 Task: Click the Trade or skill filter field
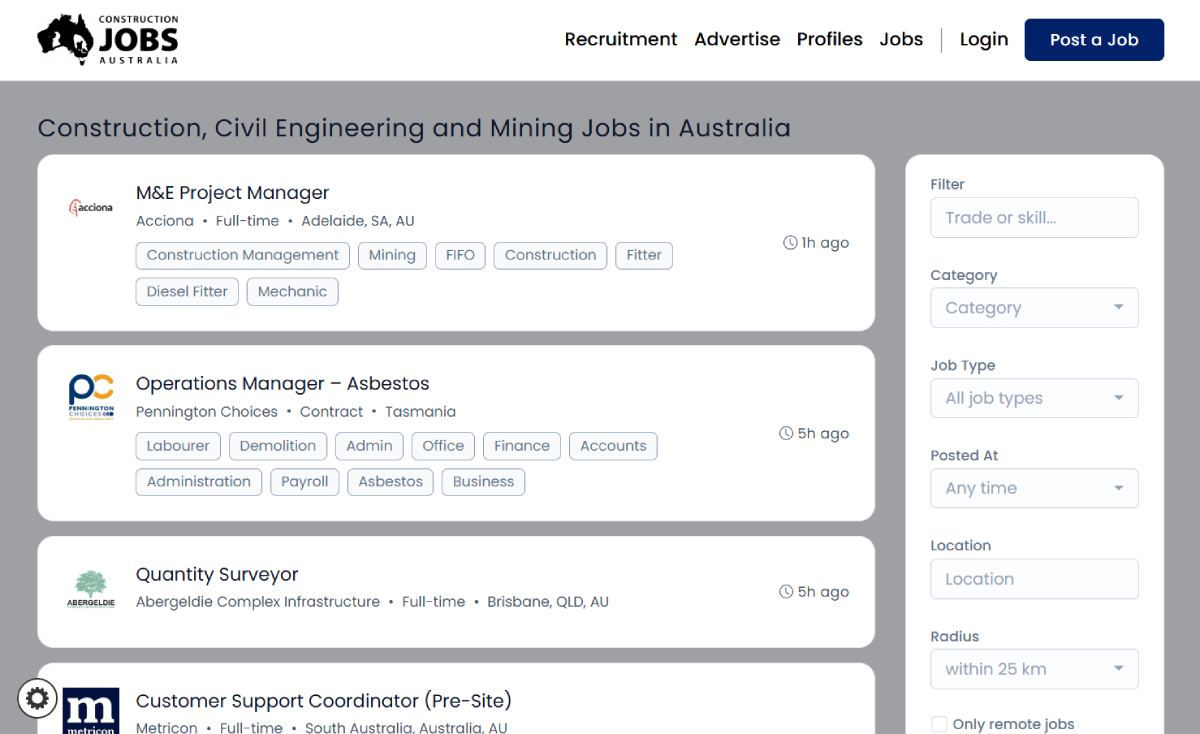click(x=1034, y=217)
